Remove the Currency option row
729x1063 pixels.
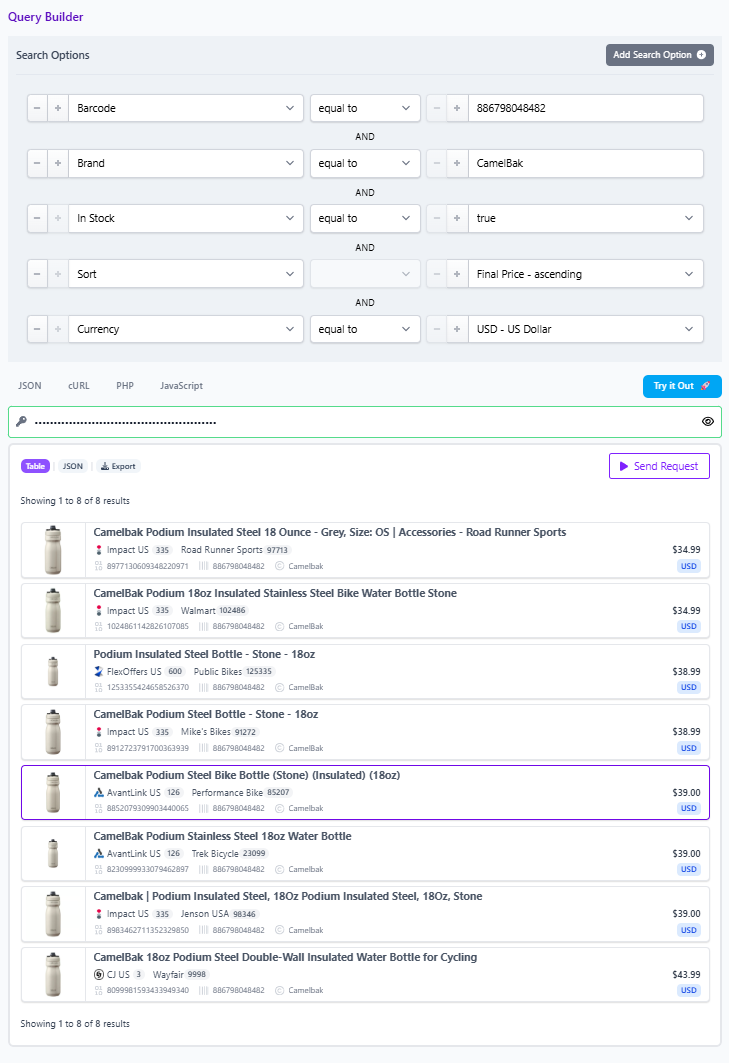coord(37,329)
